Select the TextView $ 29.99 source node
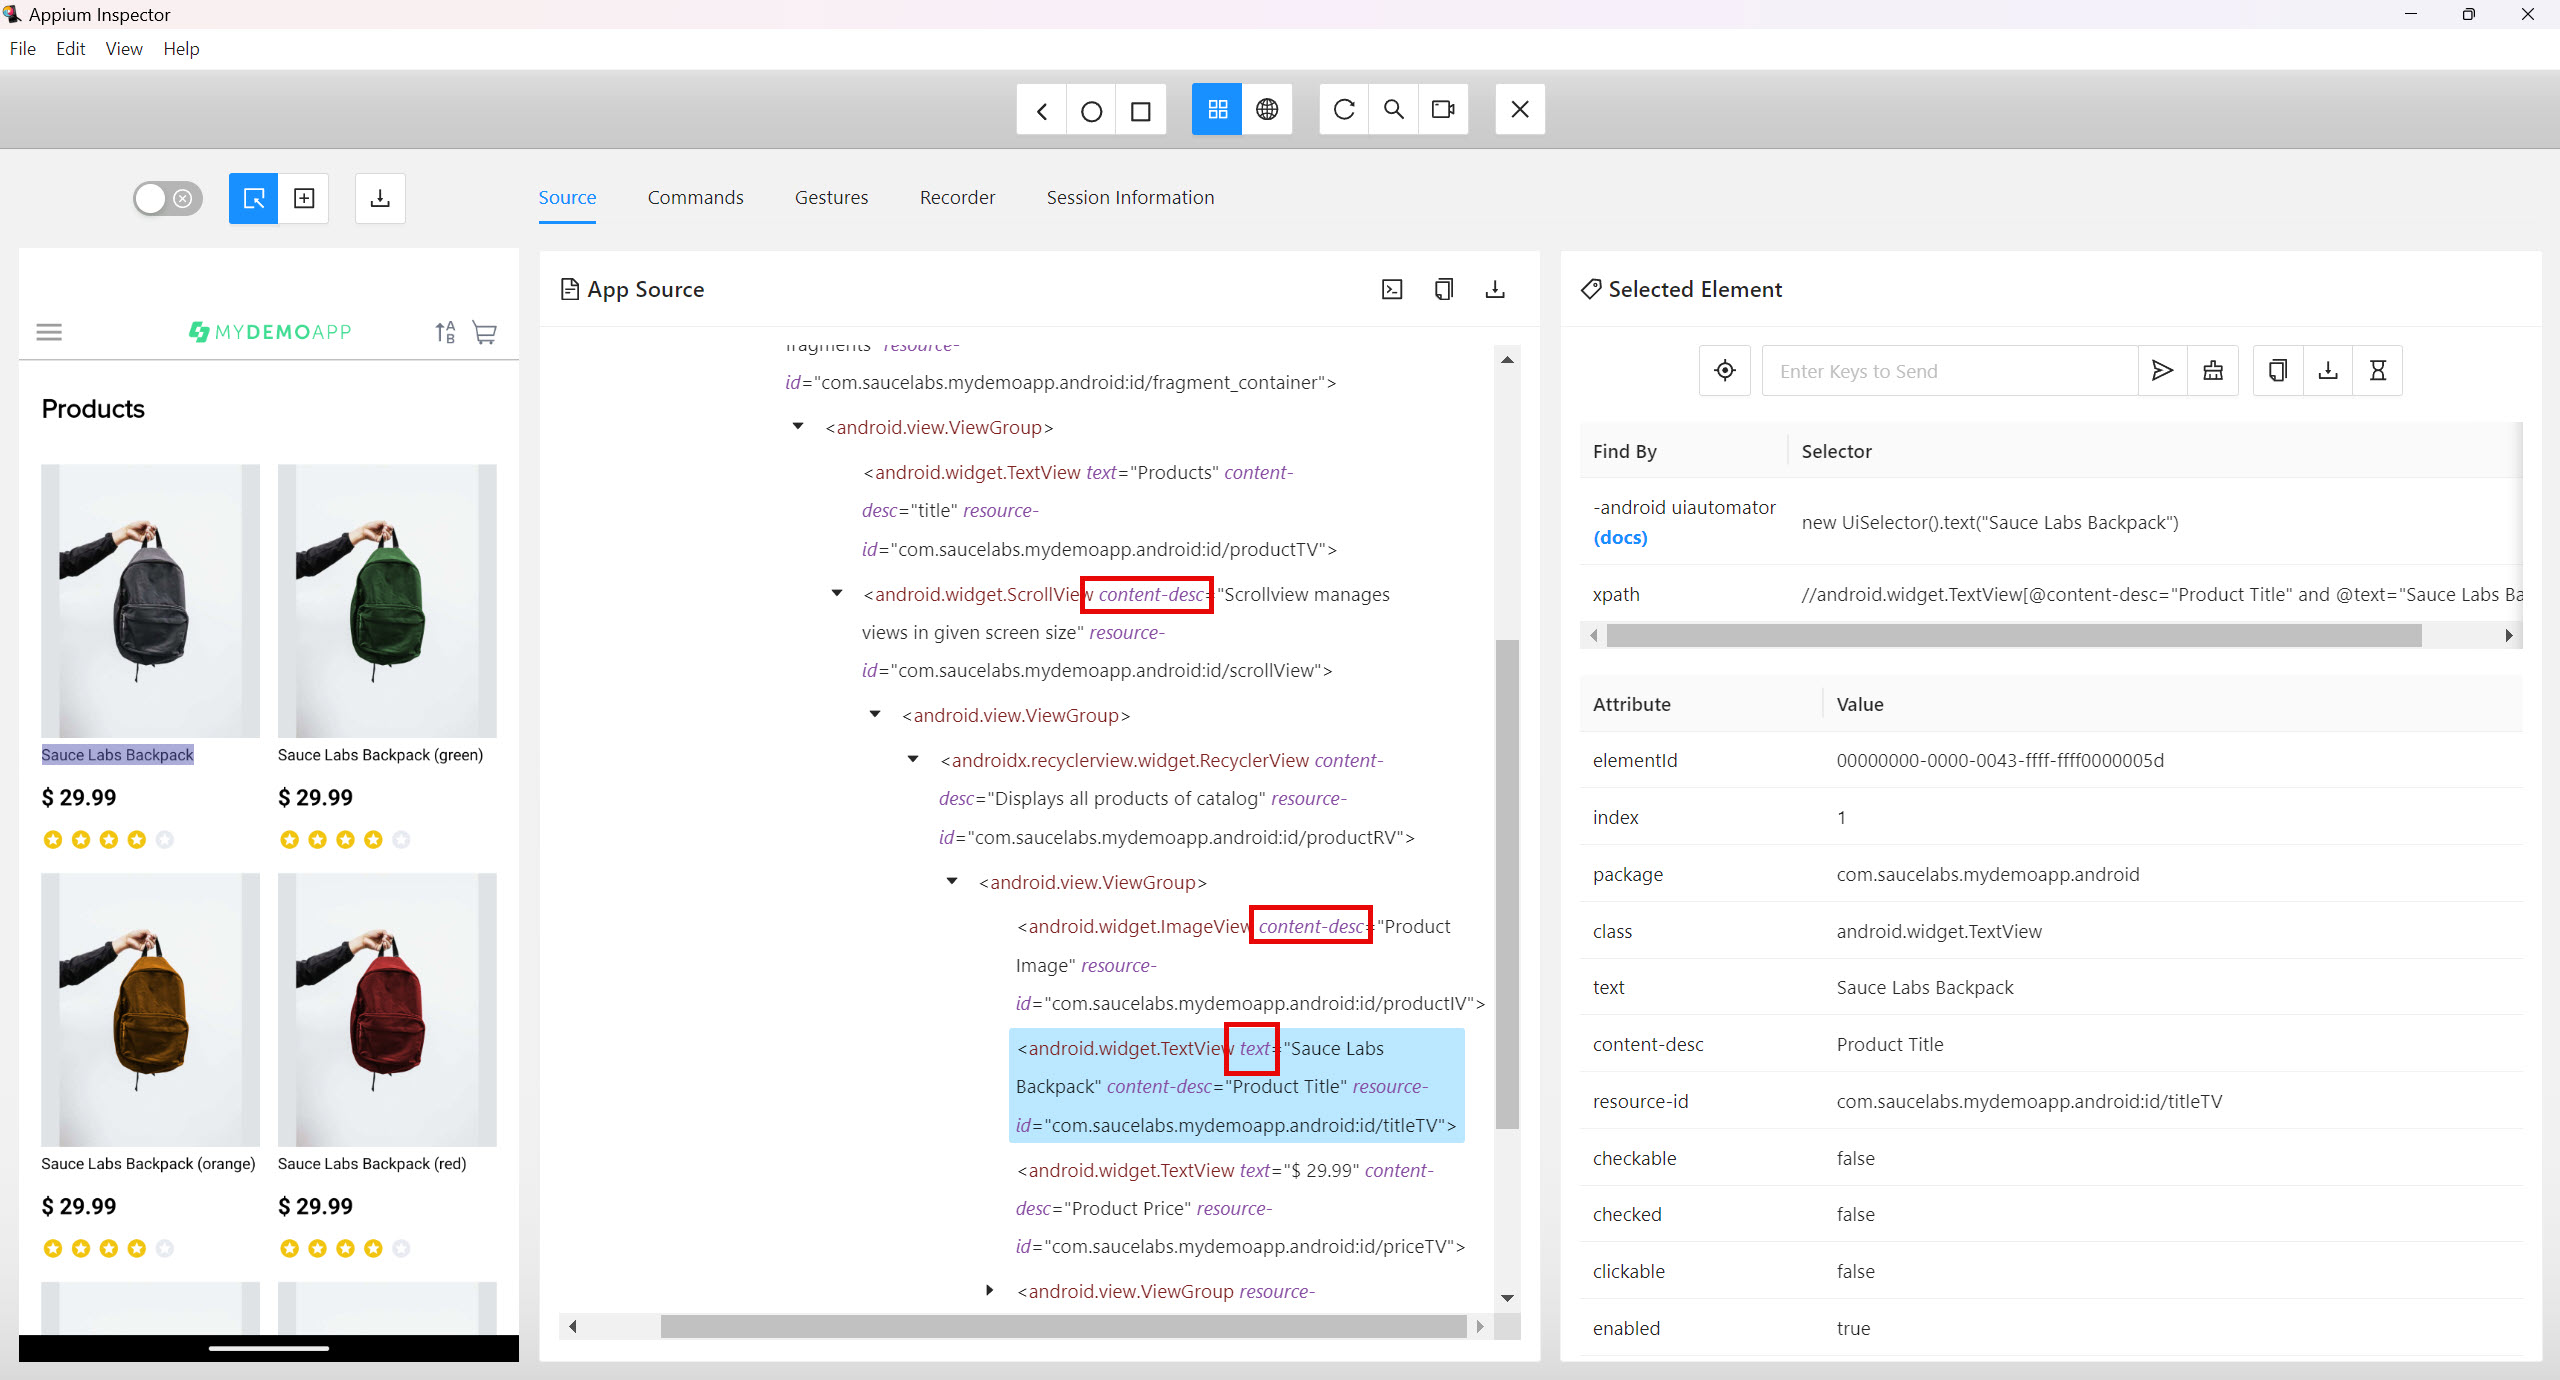Screen dimensions: 2560x1380 (1240, 1208)
